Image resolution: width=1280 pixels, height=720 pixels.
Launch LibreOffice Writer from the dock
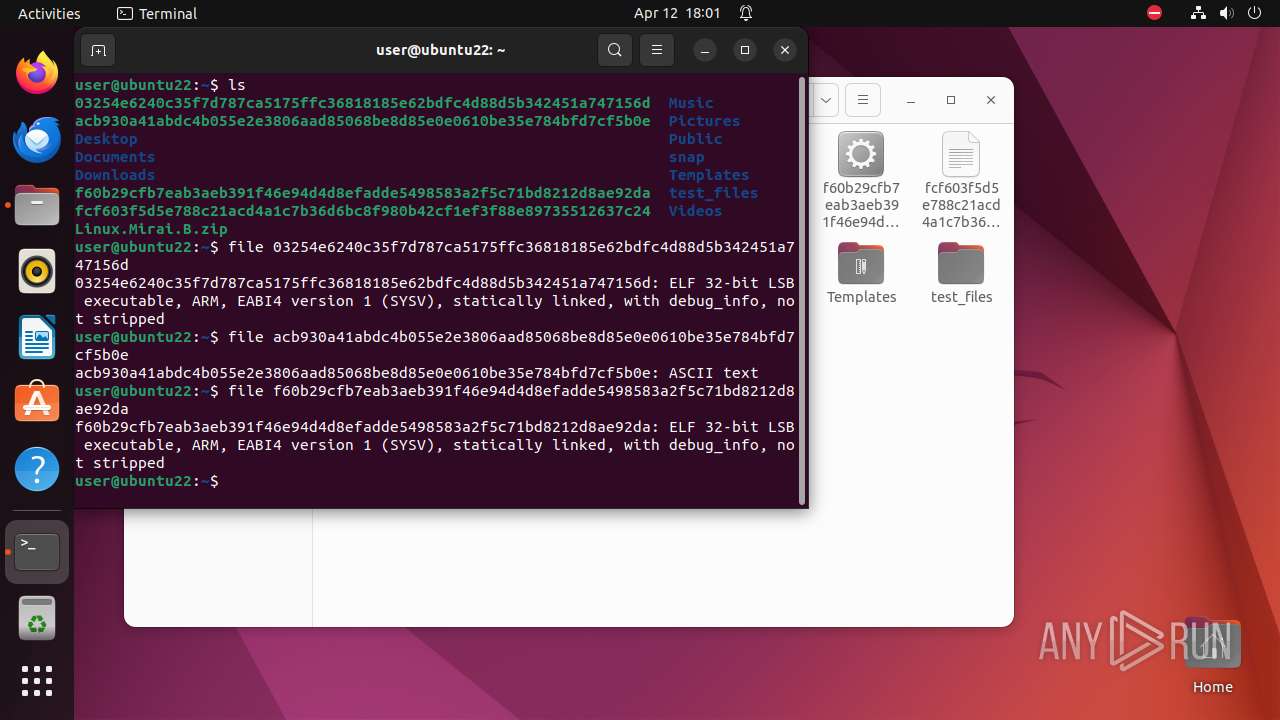pyautogui.click(x=37, y=337)
